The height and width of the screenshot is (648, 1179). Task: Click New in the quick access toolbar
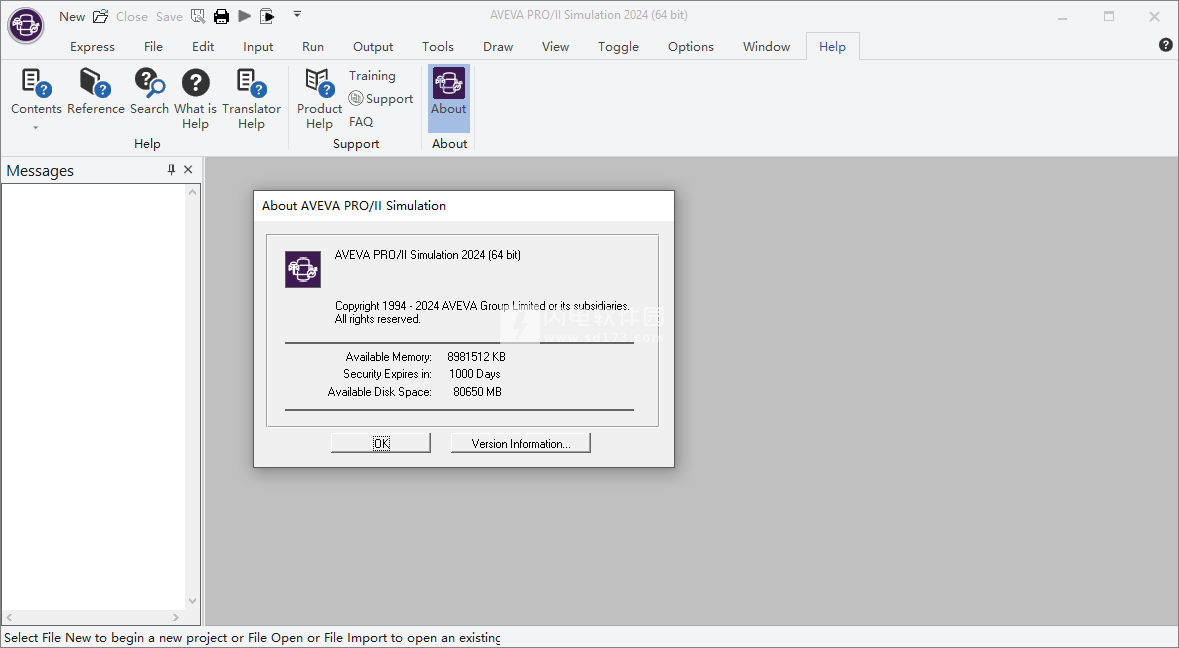[x=72, y=17]
